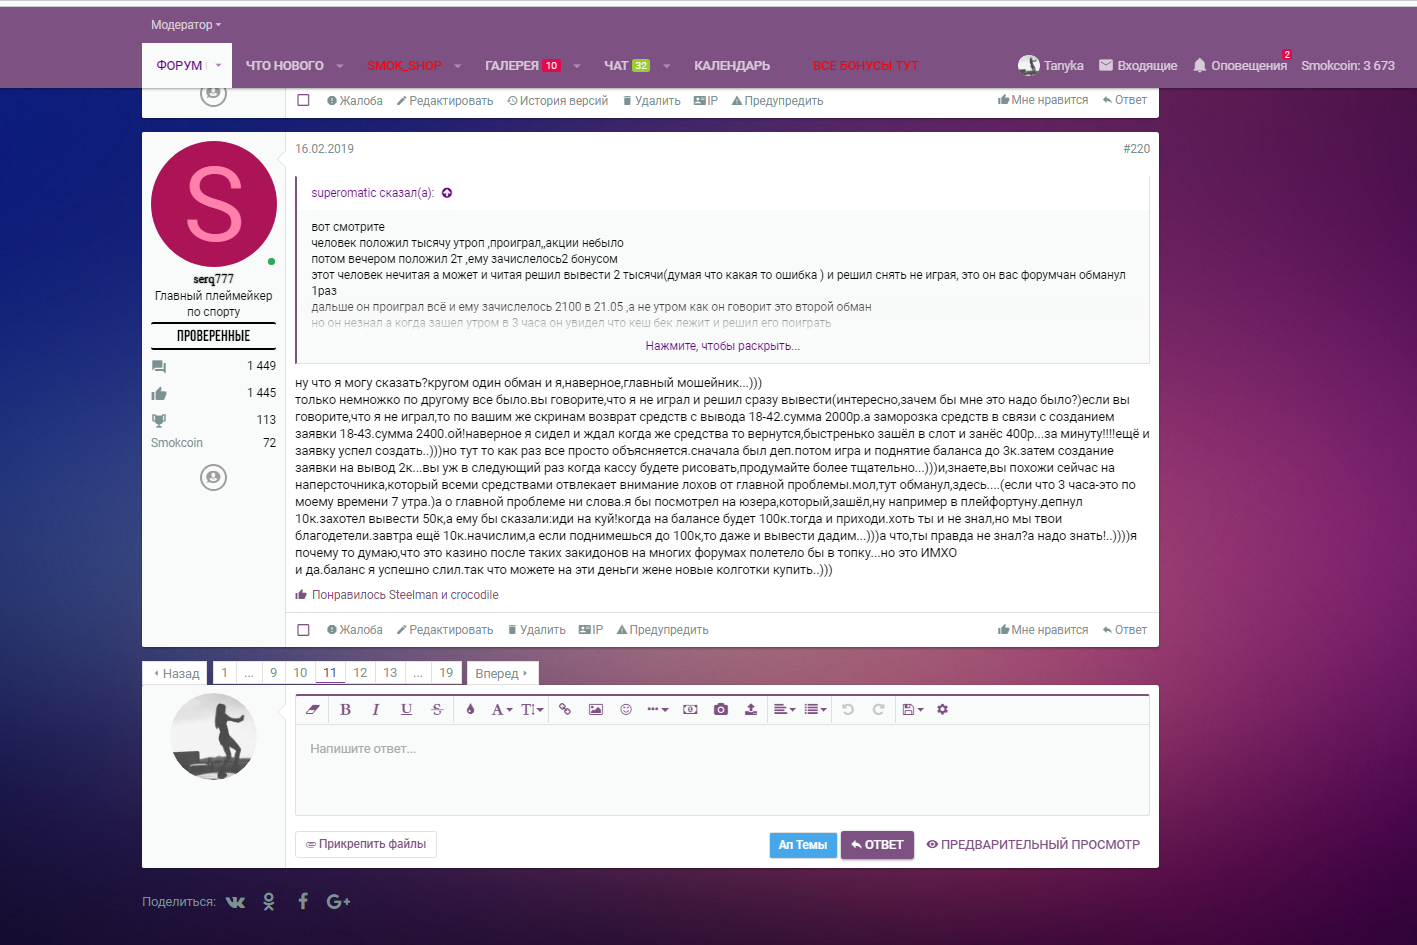Go to next page with Вперед
Screen dimensions: 1417x945
[x=502, y=674]
